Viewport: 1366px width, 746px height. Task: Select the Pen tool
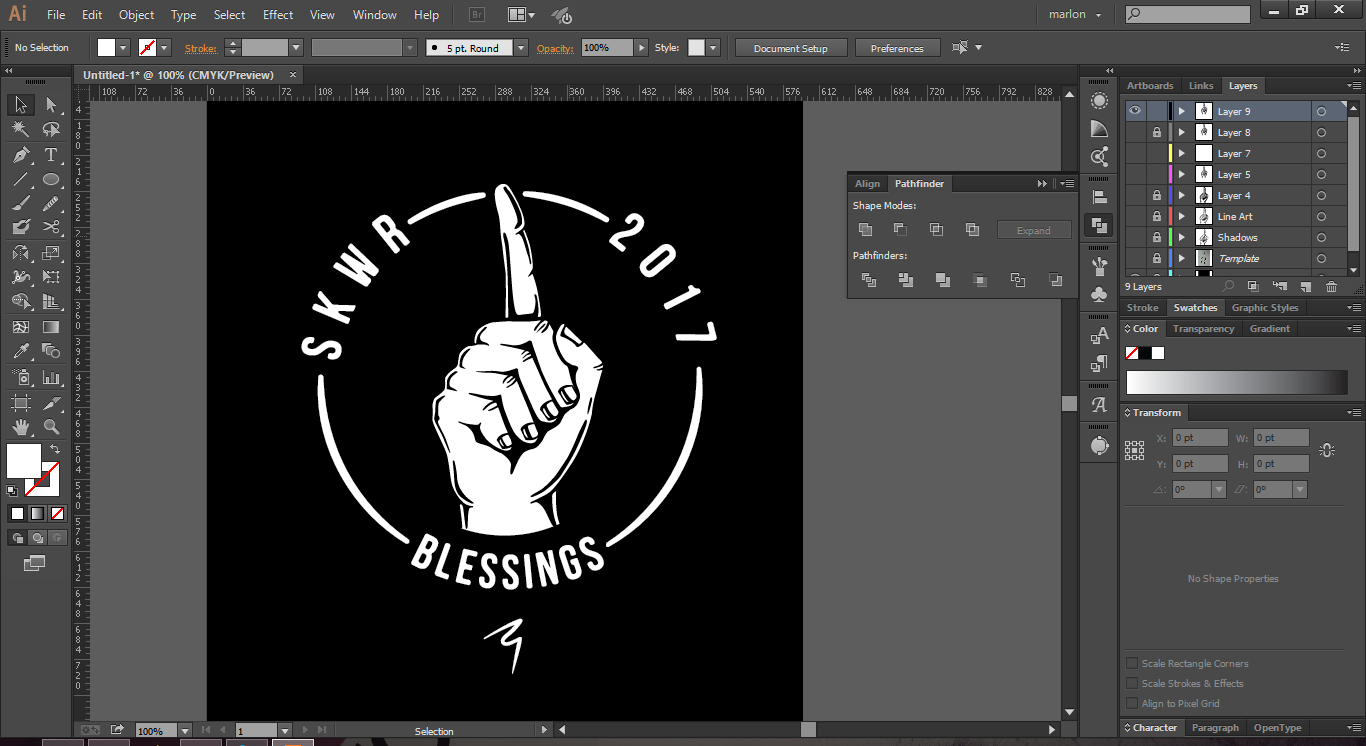pyautogui.click(x=20, y=155)
